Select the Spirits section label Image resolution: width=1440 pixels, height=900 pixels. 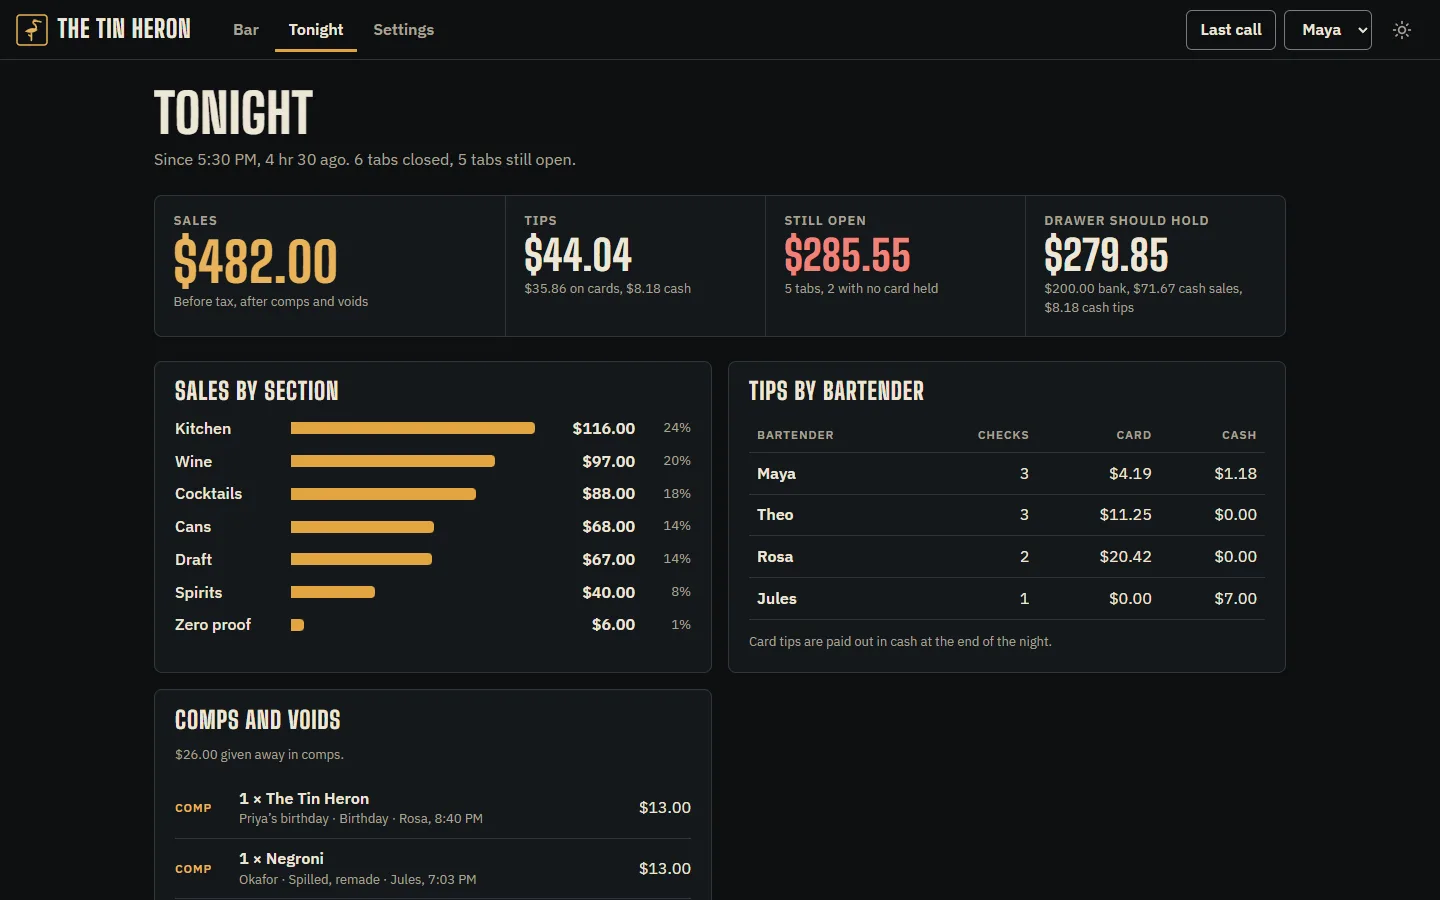199,592
